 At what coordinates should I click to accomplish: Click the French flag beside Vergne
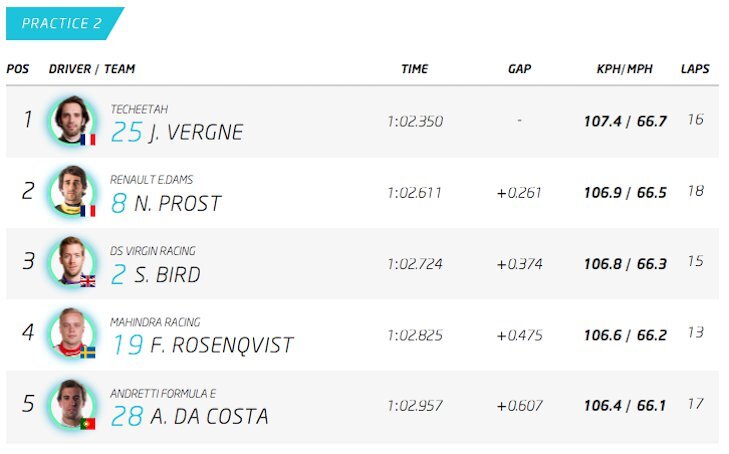coord(88,139)
